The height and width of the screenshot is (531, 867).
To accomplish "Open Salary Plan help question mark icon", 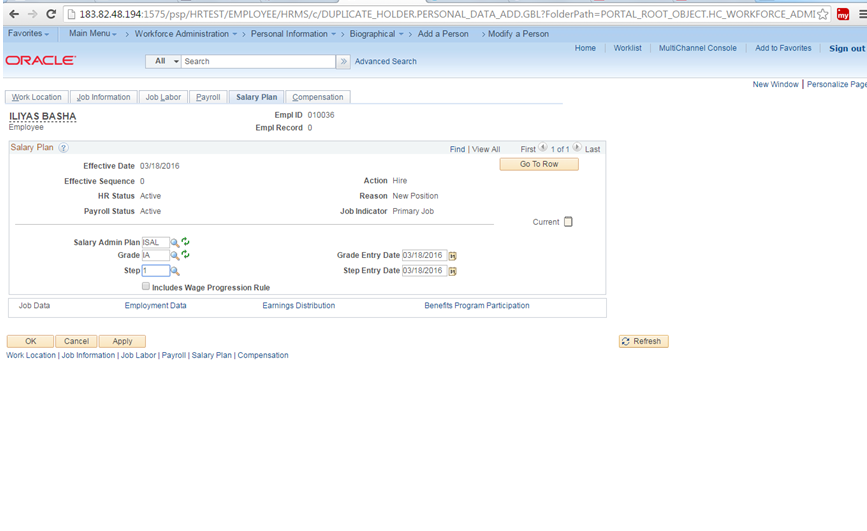I will coord(64,148).
